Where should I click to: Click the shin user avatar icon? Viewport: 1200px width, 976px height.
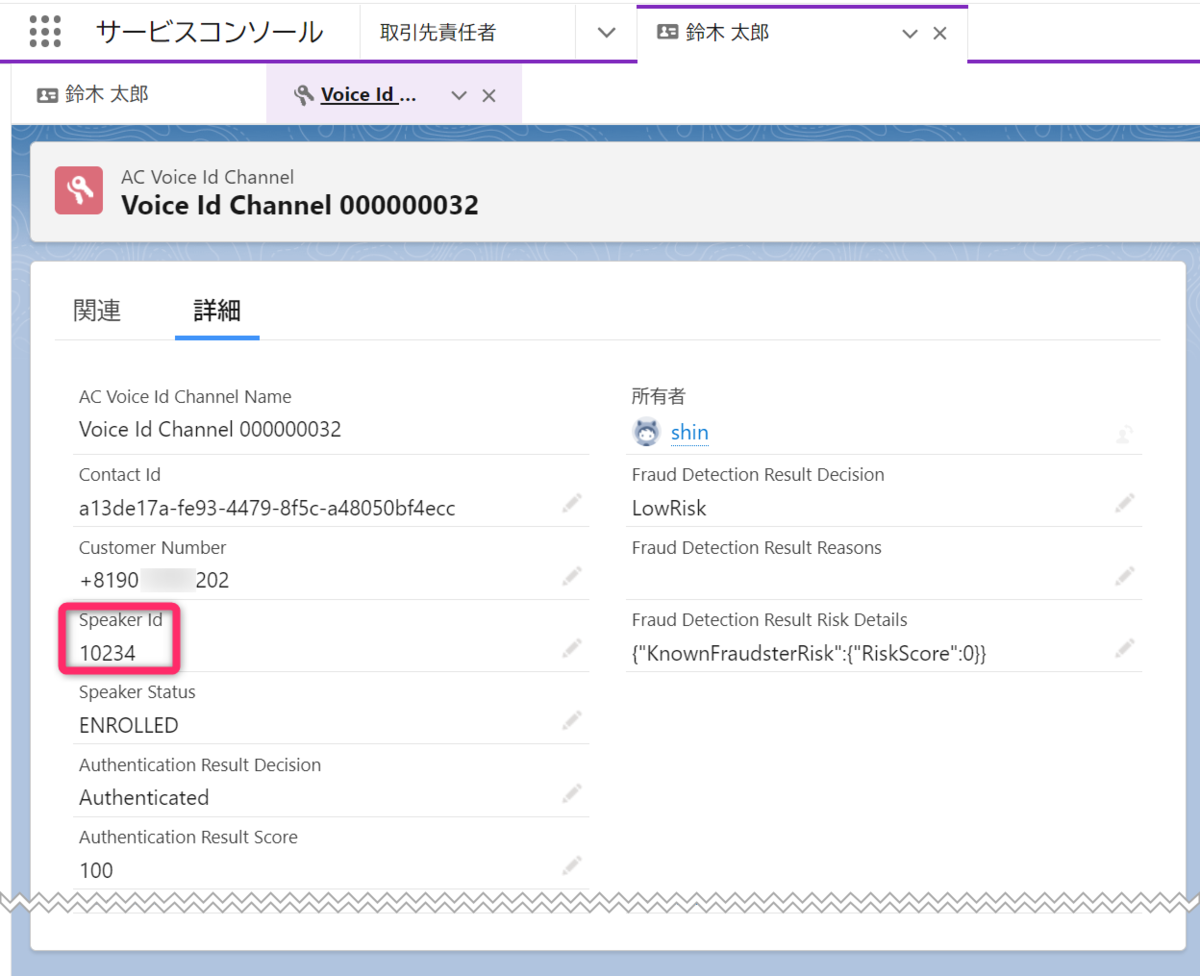click(x=645, y=432)
